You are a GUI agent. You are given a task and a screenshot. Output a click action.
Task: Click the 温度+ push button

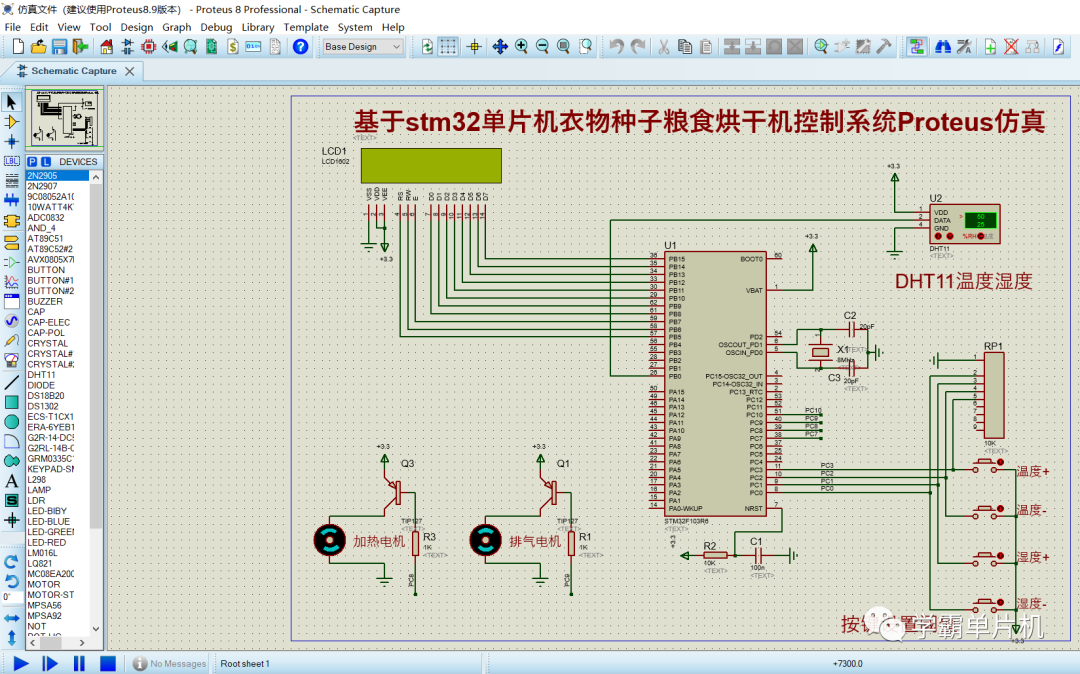coord(988,467)
